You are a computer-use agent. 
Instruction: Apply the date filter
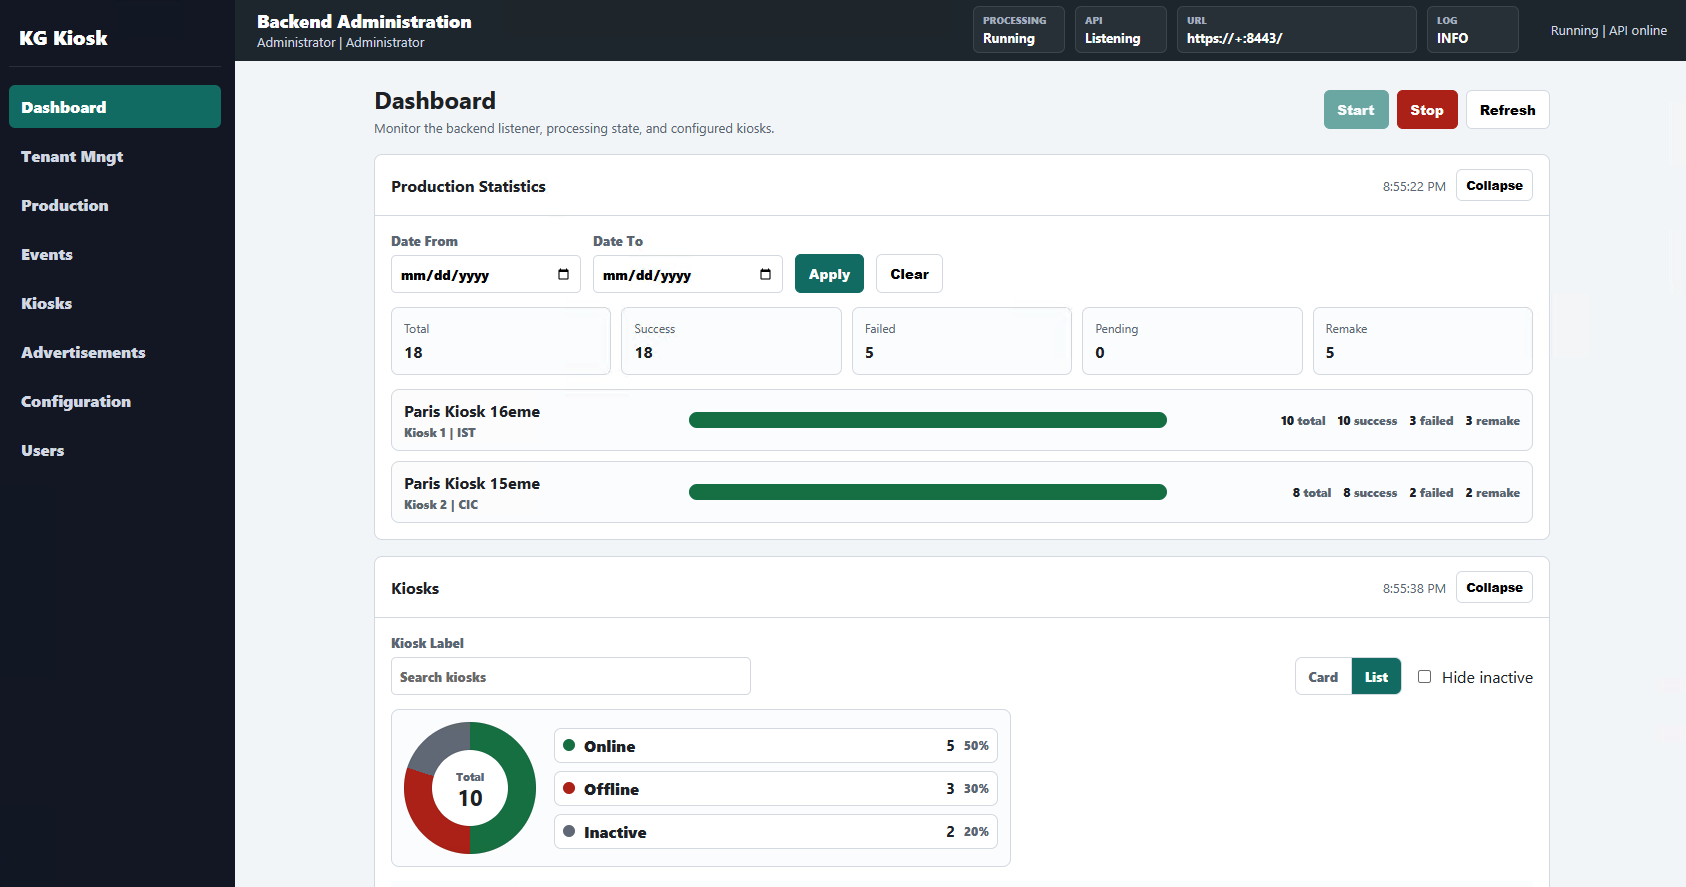tap(829, 274)
